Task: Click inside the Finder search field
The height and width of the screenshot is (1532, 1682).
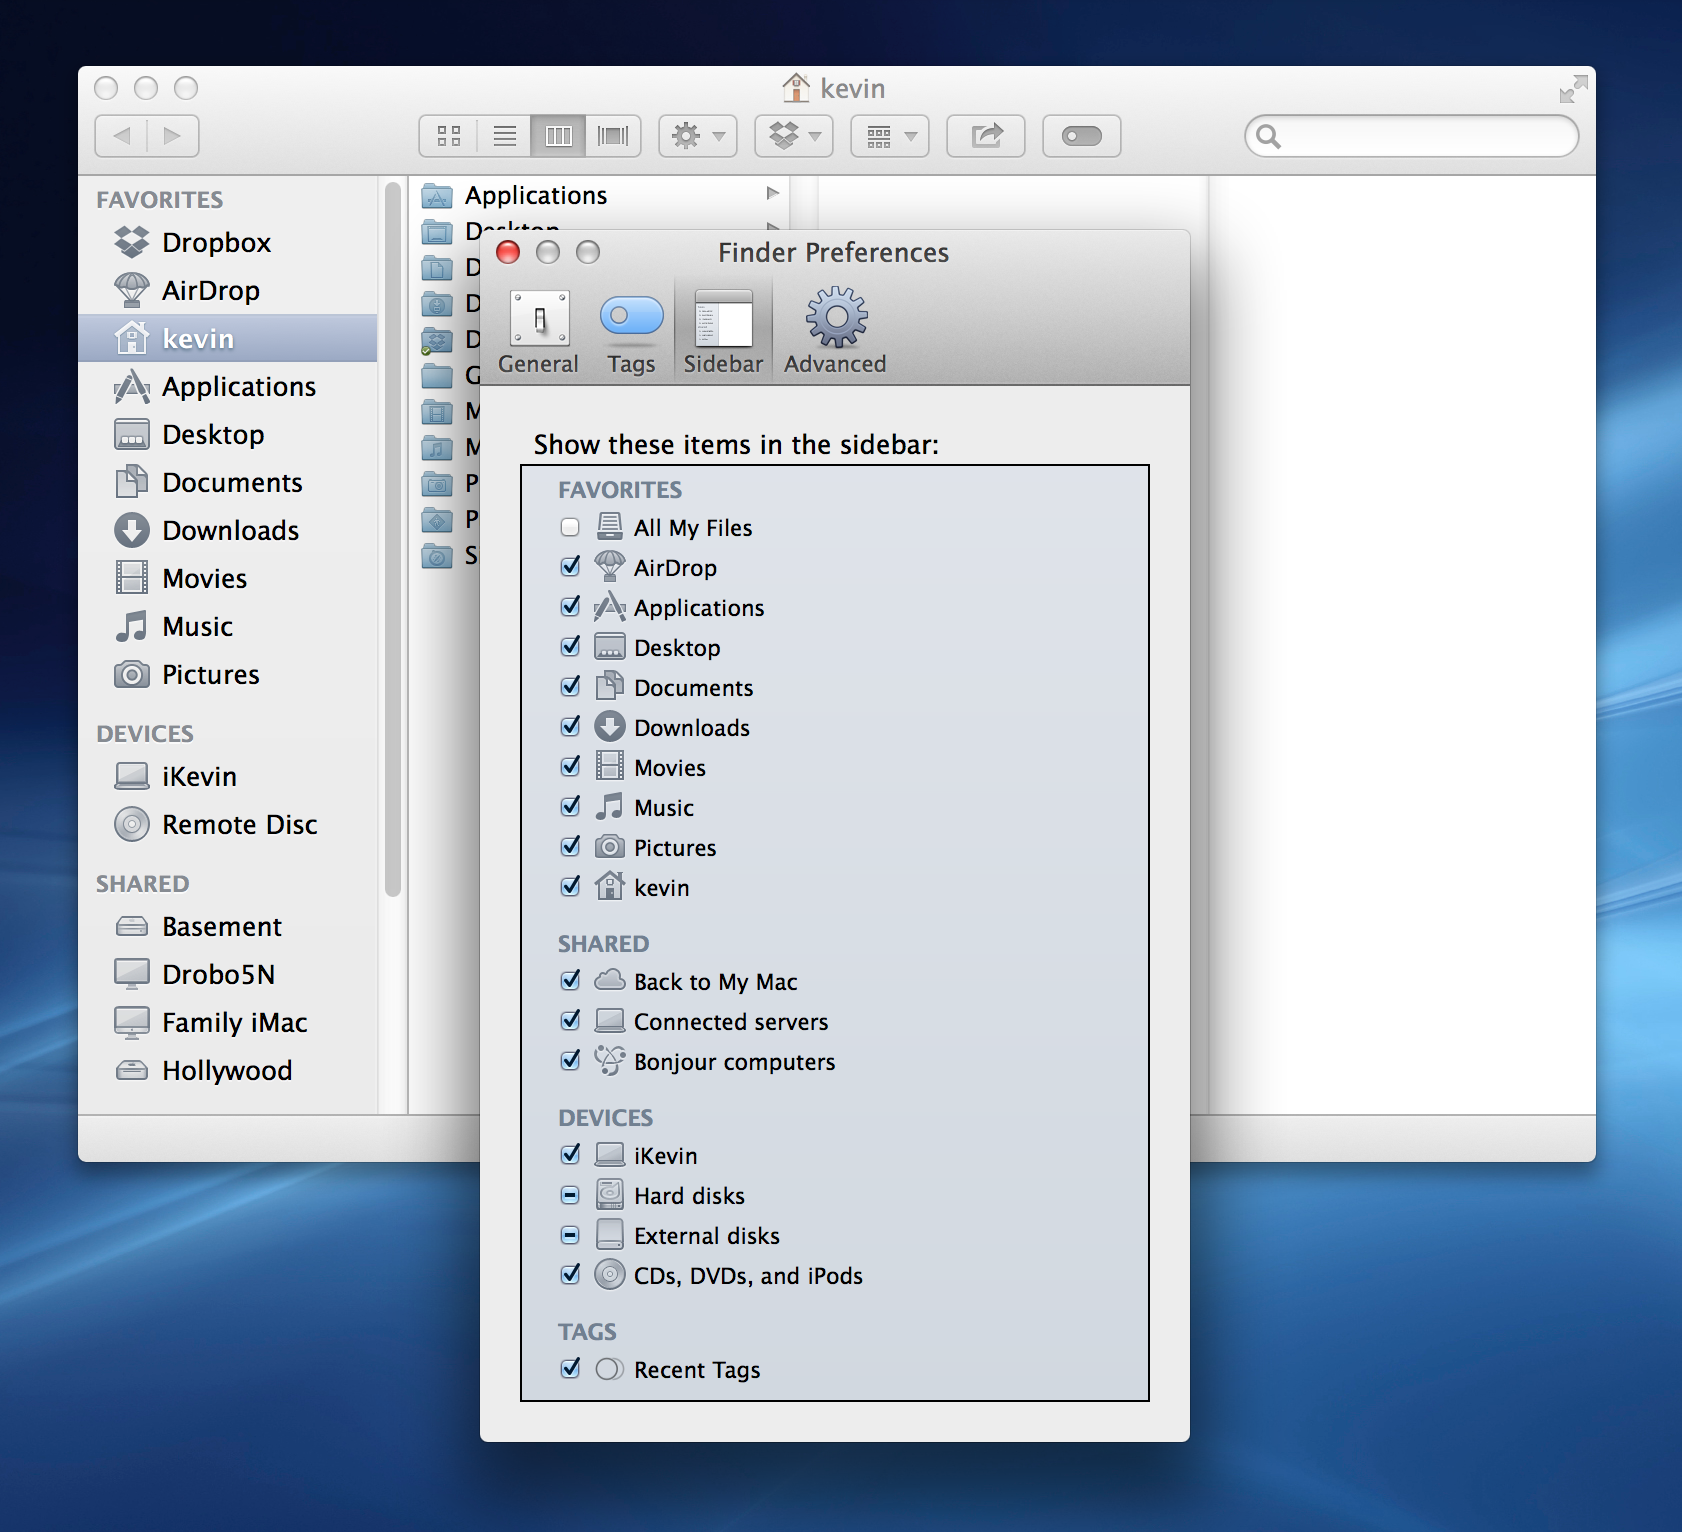Action: [x=1410, y=136]
